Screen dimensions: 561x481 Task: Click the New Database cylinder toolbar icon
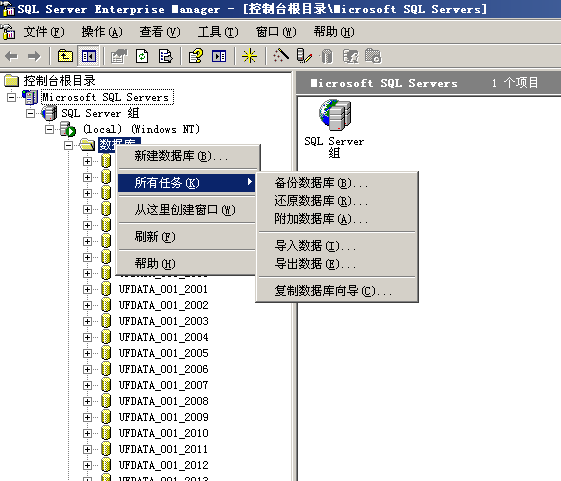[x=326, y=56]
